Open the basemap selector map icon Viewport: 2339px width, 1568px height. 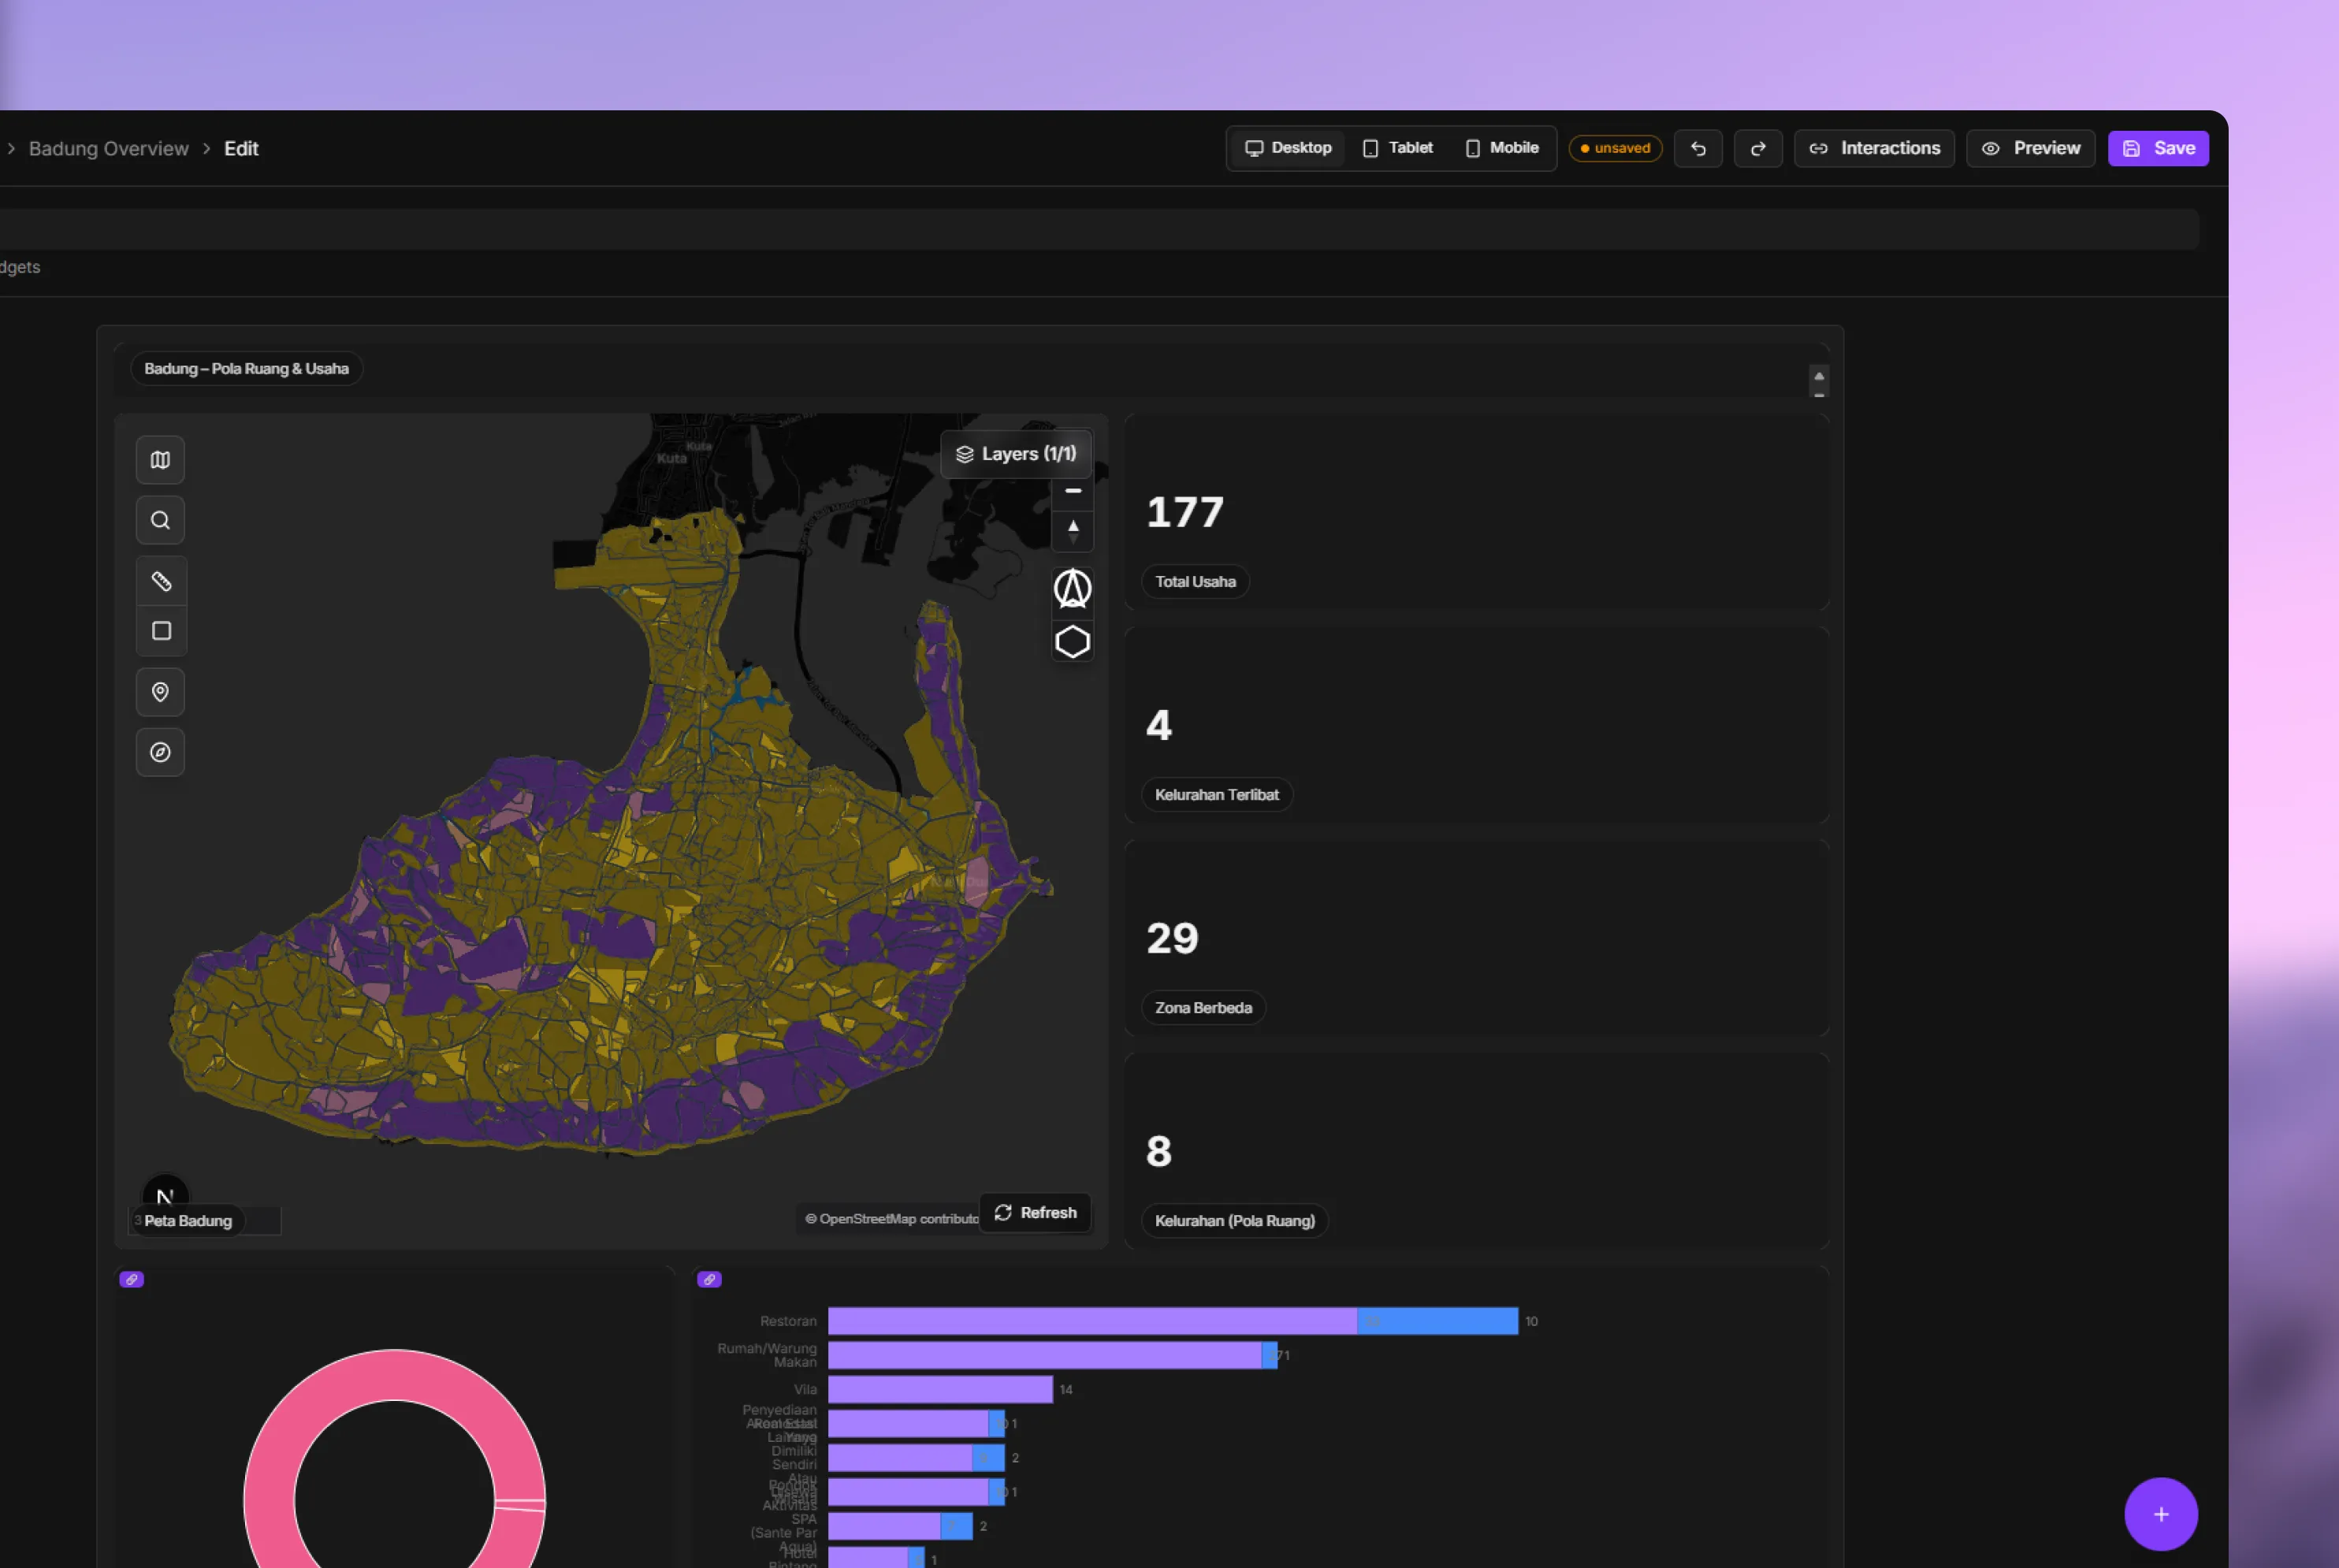click(x=160, y=460)
